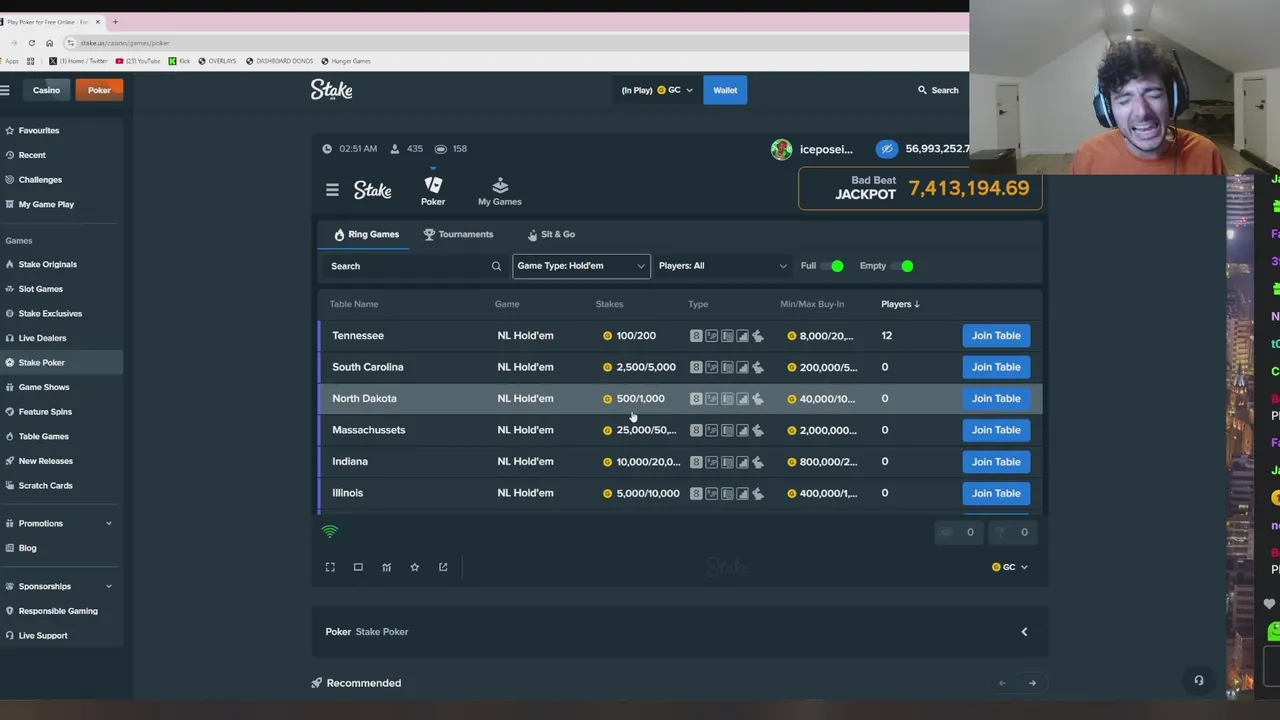Collapse the Poker Stake Poker info panel

pyautogui.click(x=1024, y=632)
